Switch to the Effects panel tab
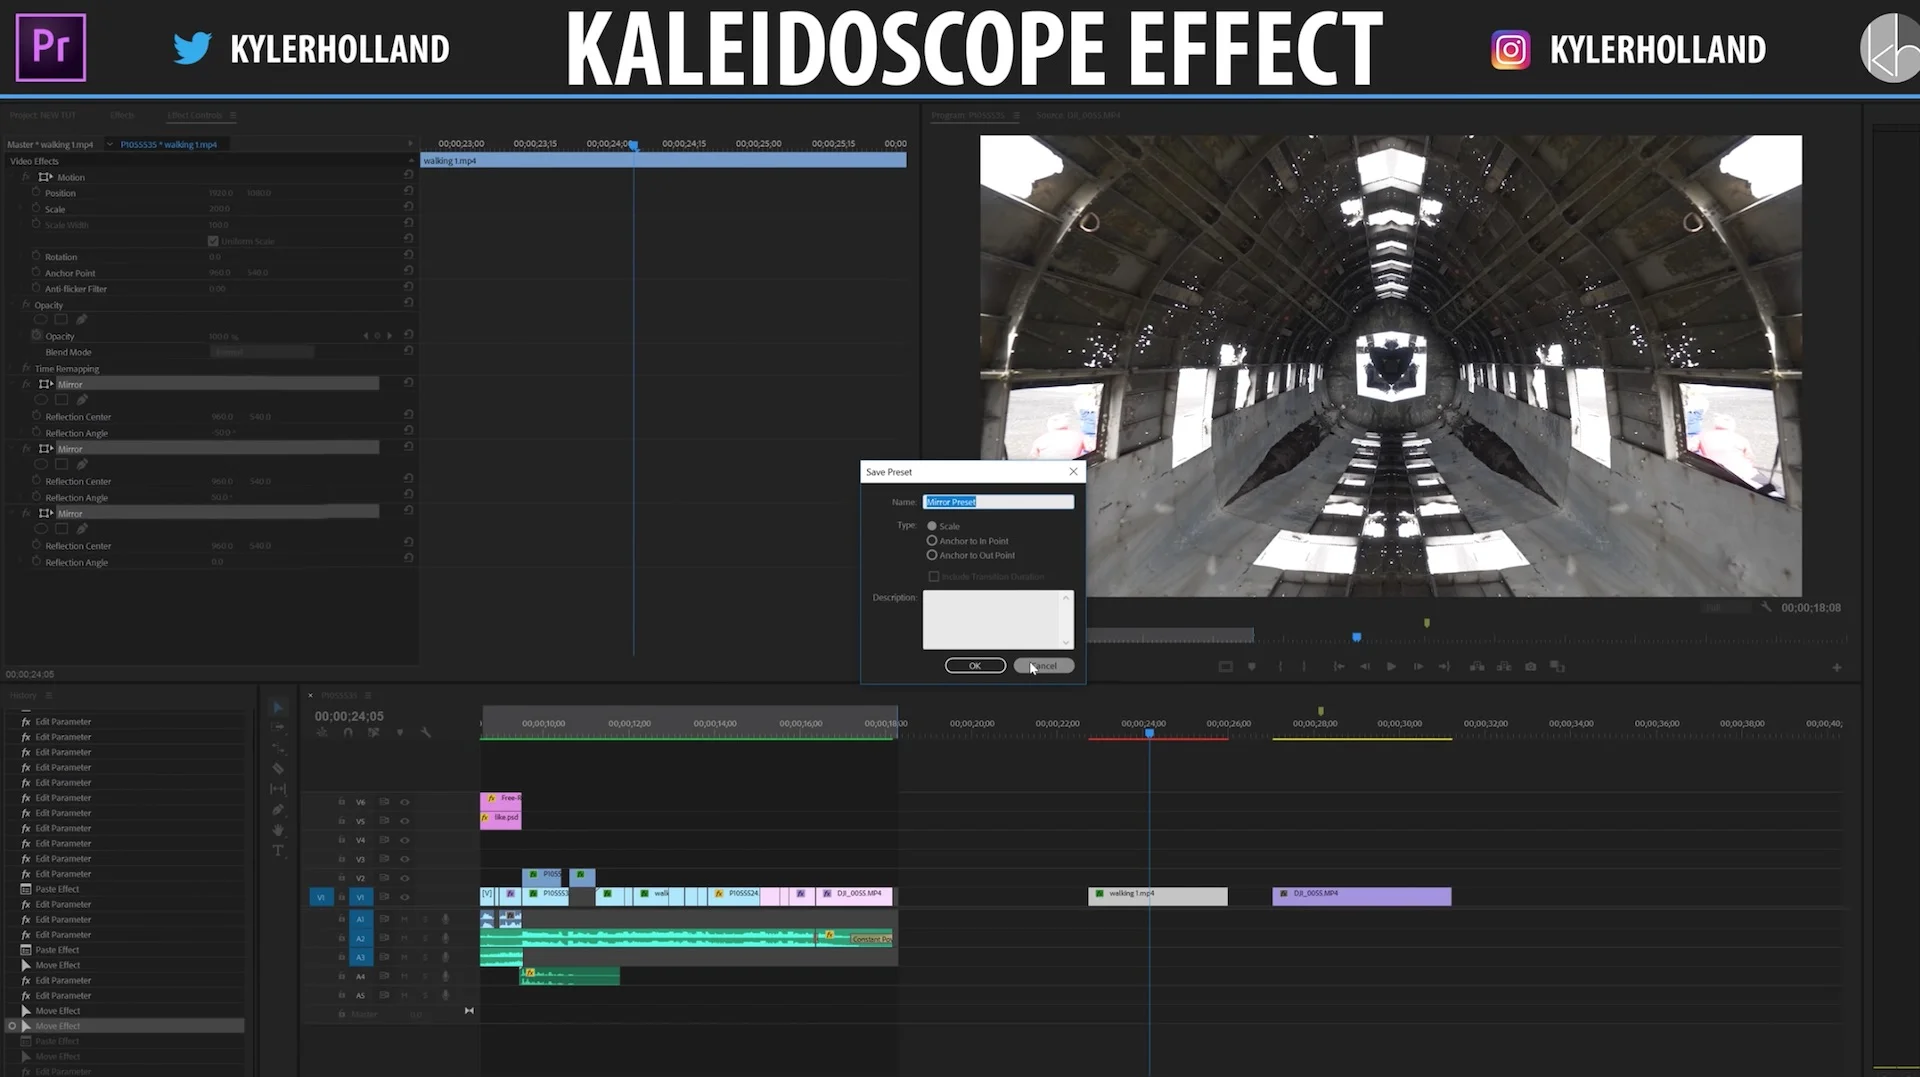The height and width of the screenshot is (1077, 1920). pyautogui.click(x=122, y=115)
